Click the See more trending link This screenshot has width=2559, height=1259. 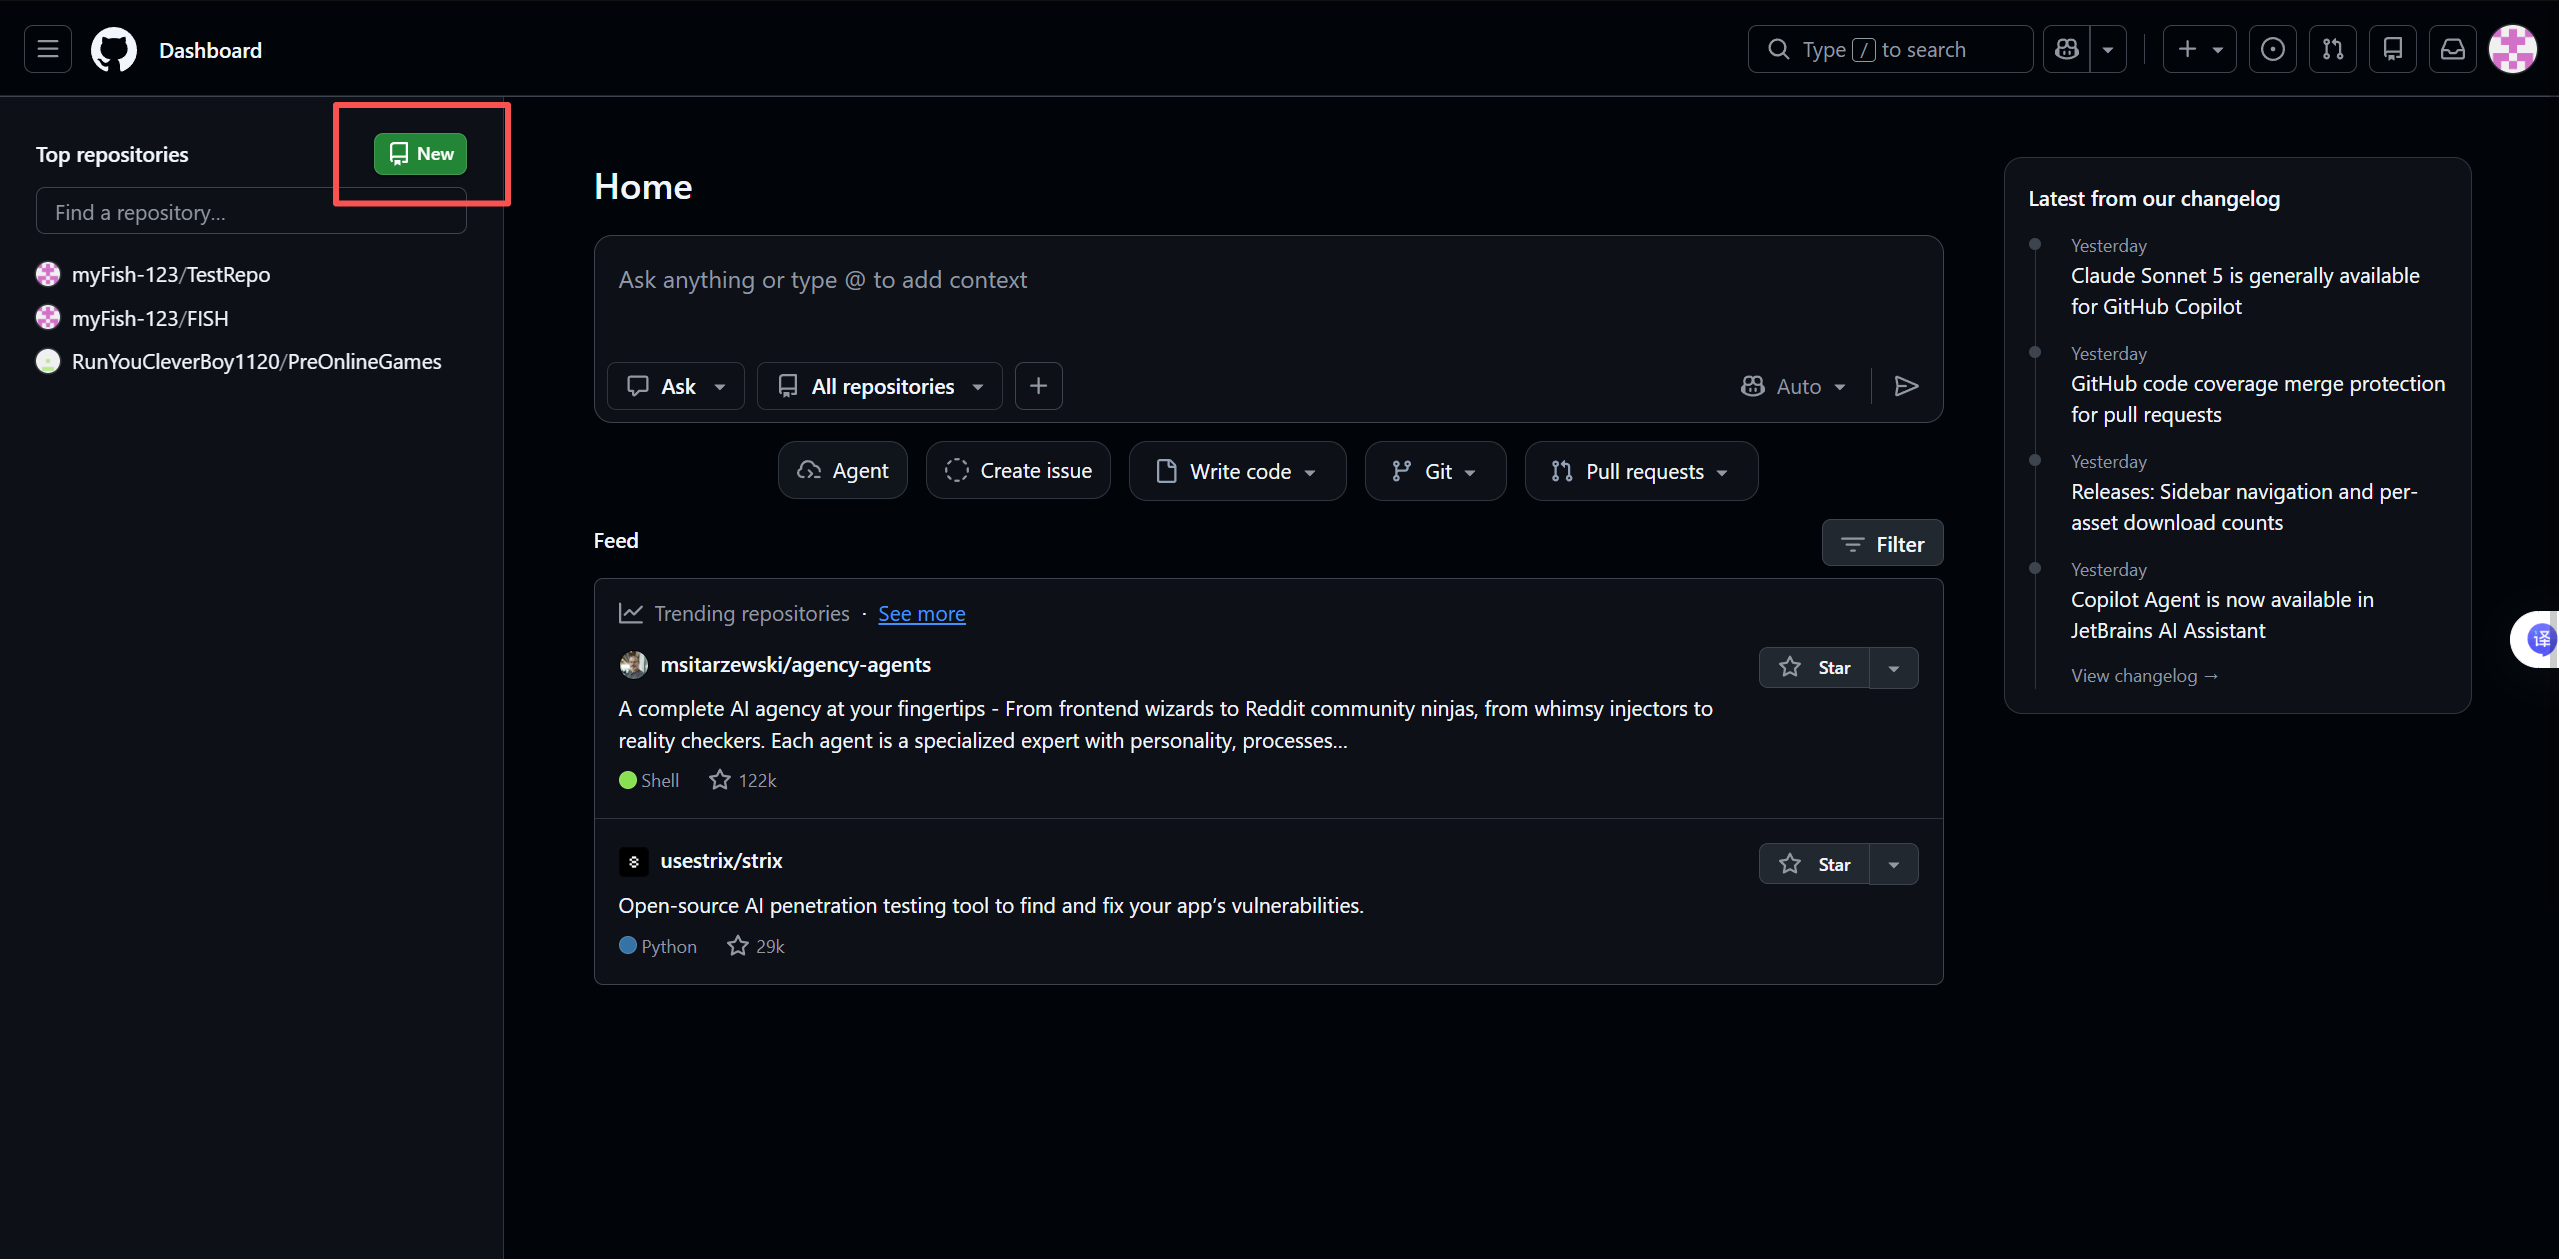tap(922, 614)
